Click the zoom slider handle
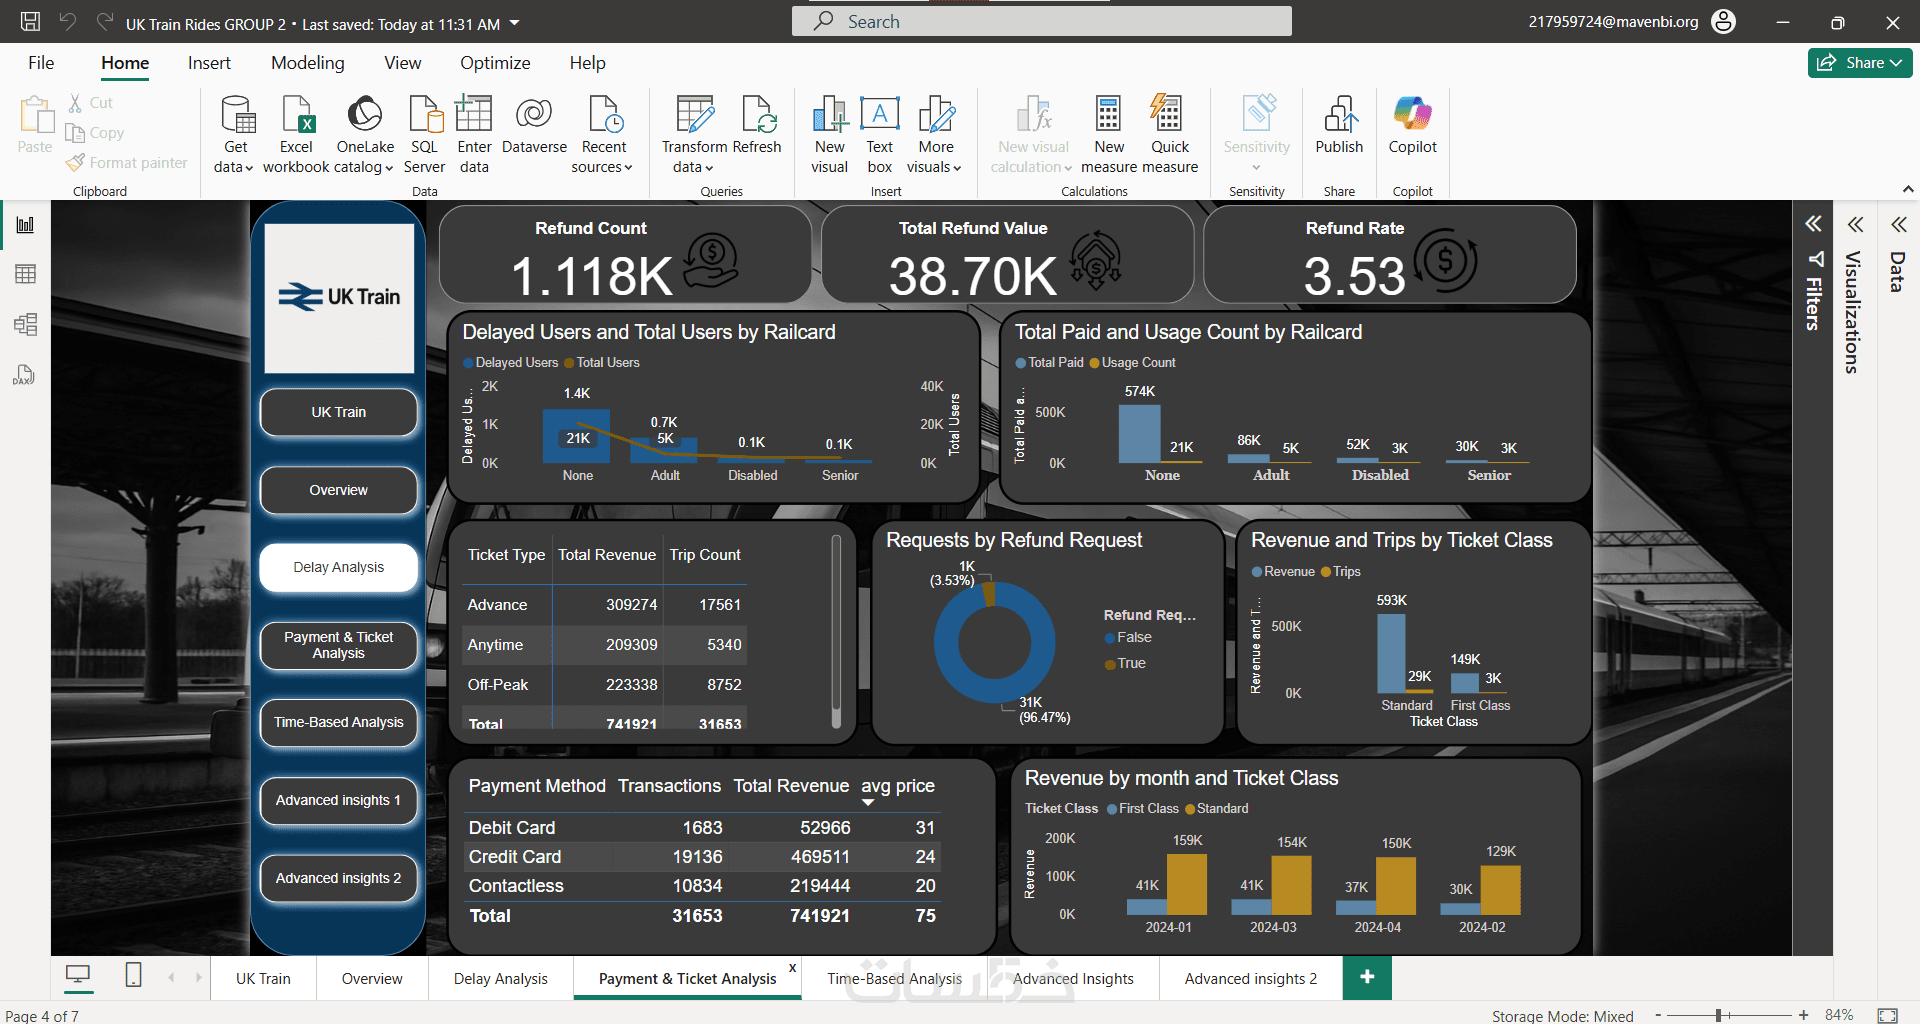The height and width of the screenshot is (1024, 1920). 1719,1015
